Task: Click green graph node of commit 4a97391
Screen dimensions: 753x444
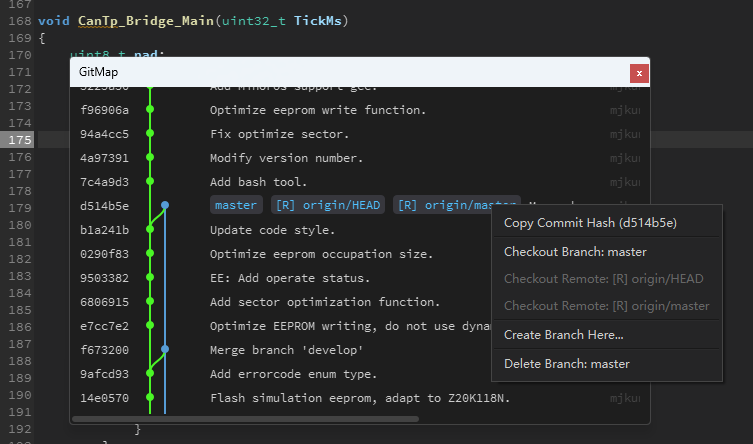Action: 150,157
